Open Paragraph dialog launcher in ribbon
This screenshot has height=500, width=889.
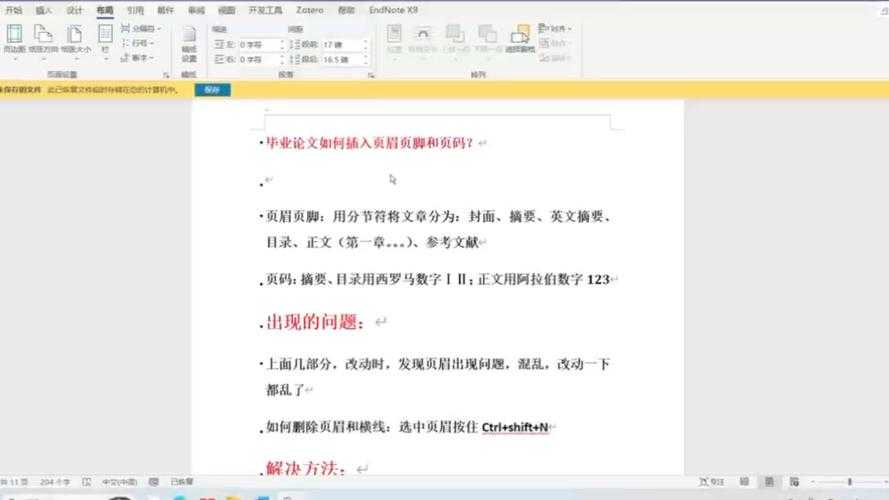point(371,75)
